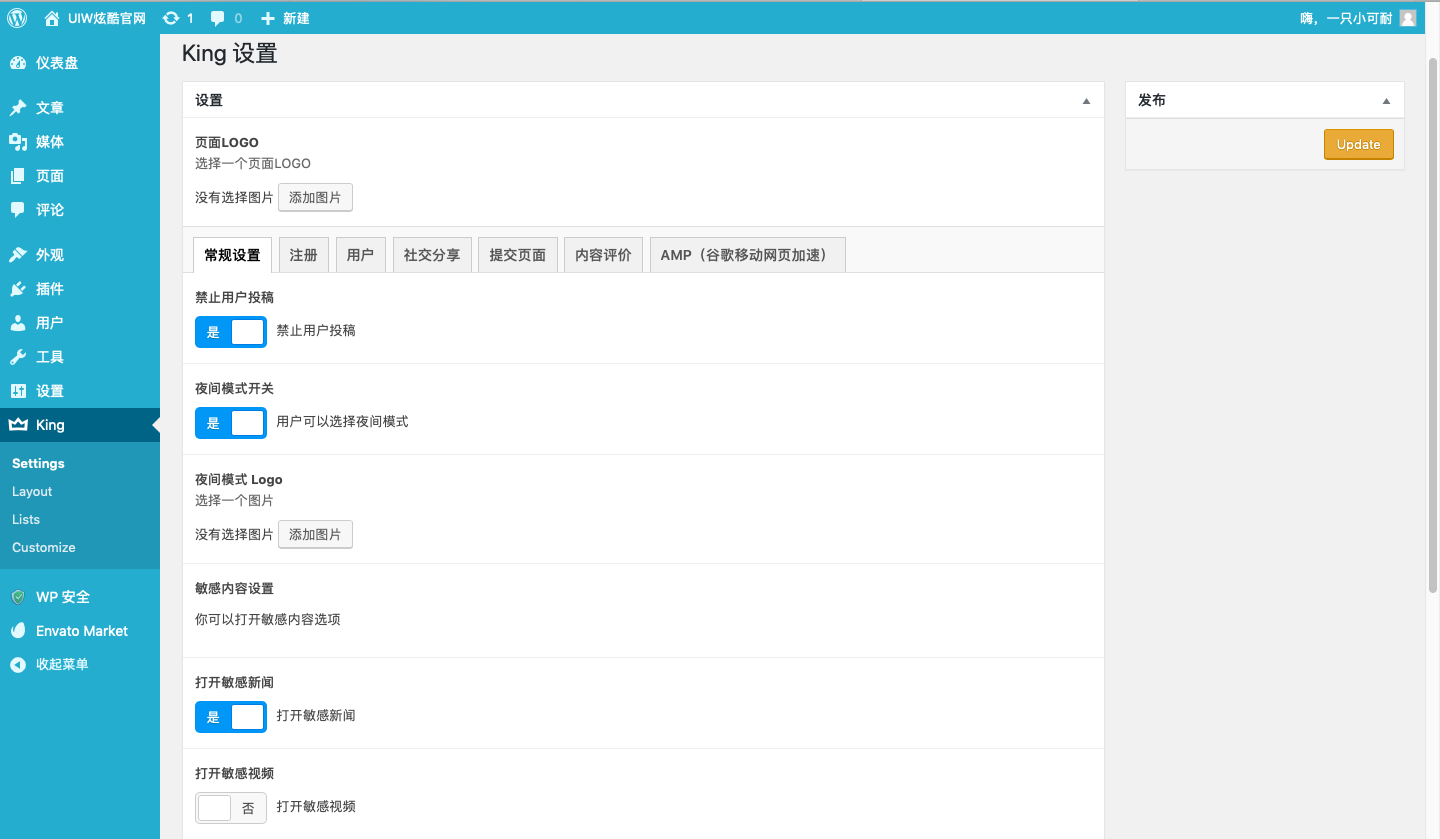The width and height of the screenshot is (1440, 839).
Task: Open the updates icon in admin bar
Action: 171,18
